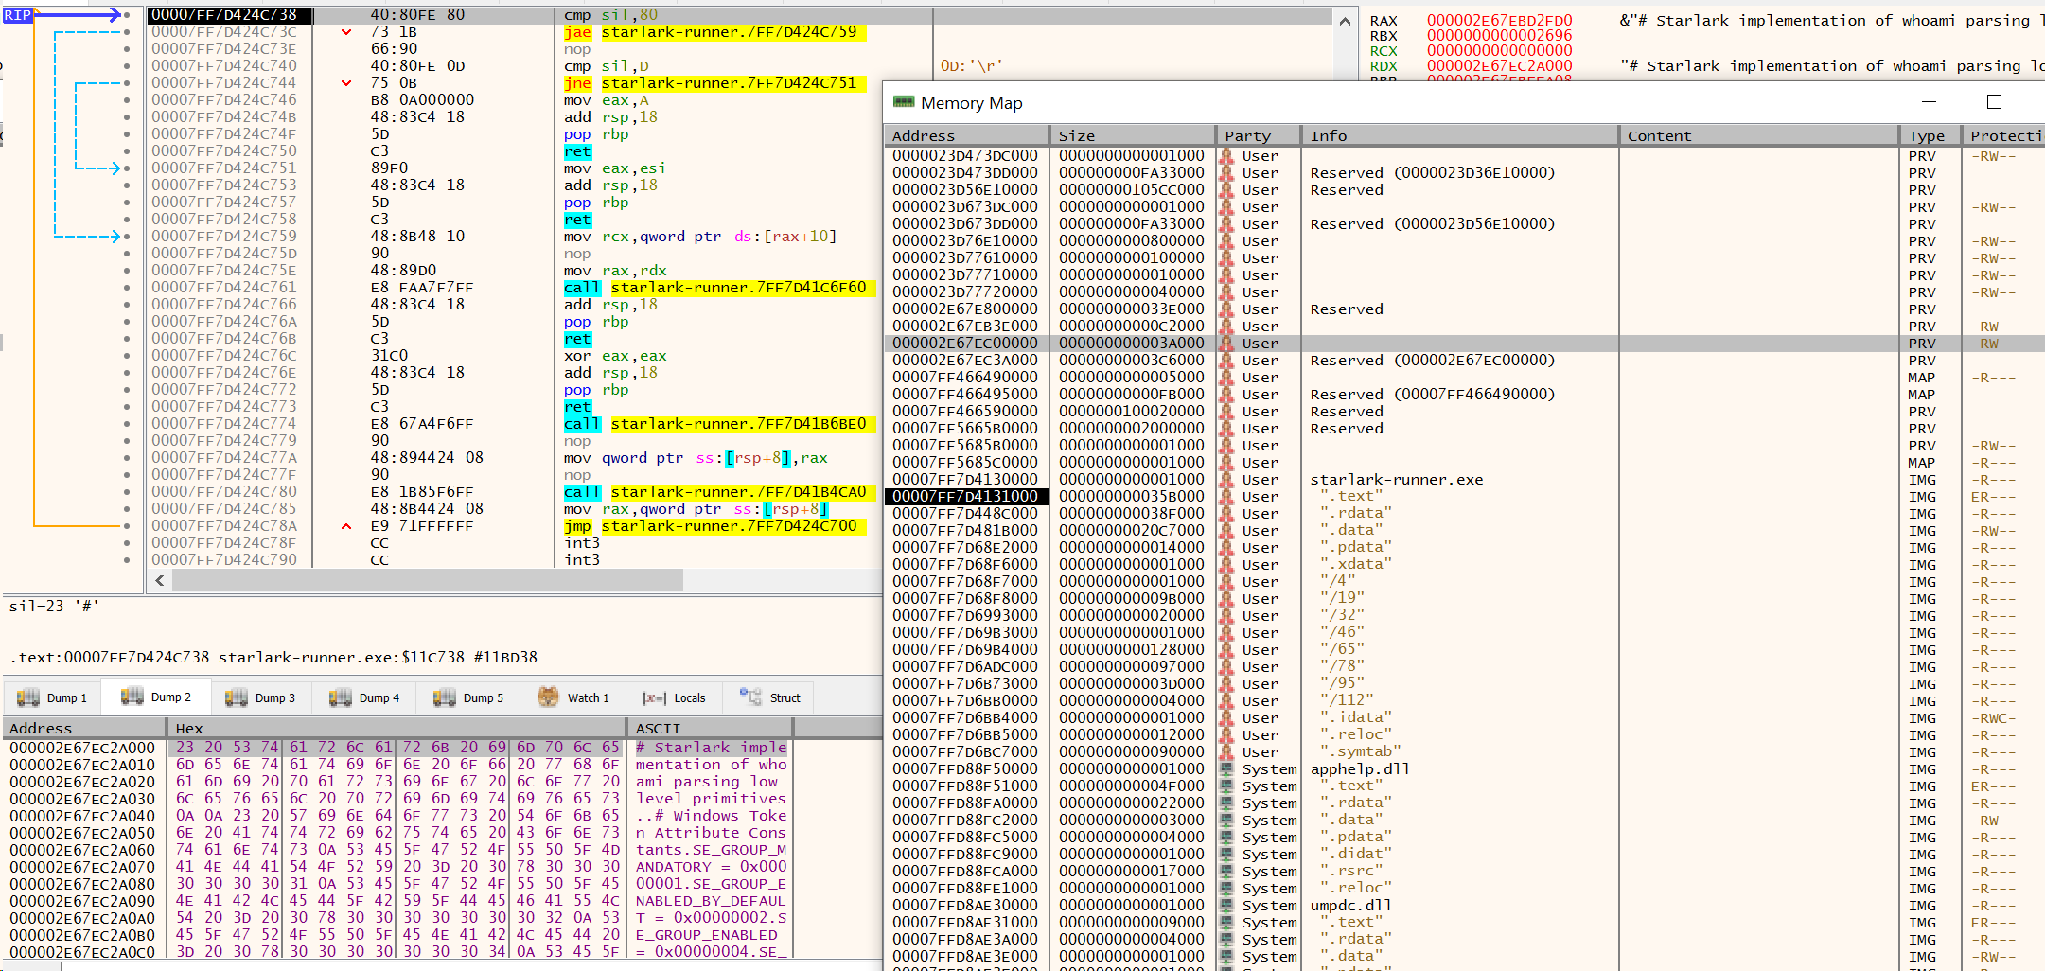
Task: Click the Party column header
Action: click(x=1258, y=136)
